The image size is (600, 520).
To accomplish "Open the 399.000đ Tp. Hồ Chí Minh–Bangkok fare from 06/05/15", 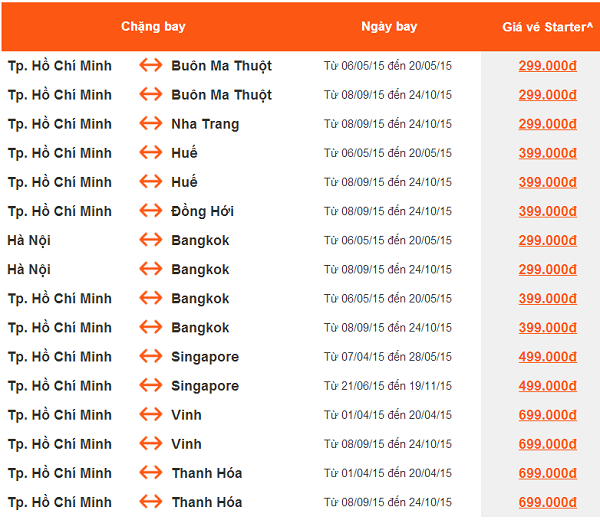I will [548, 298].
